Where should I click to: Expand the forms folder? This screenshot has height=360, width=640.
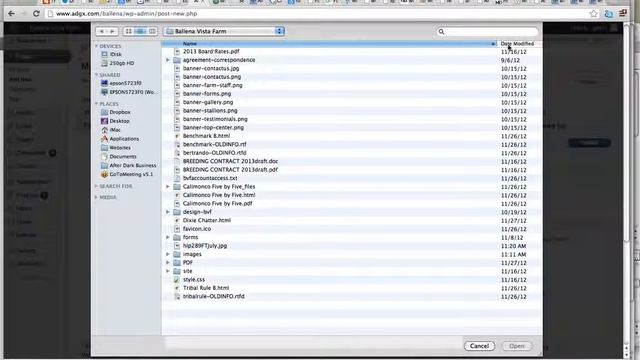pos(168,237)
